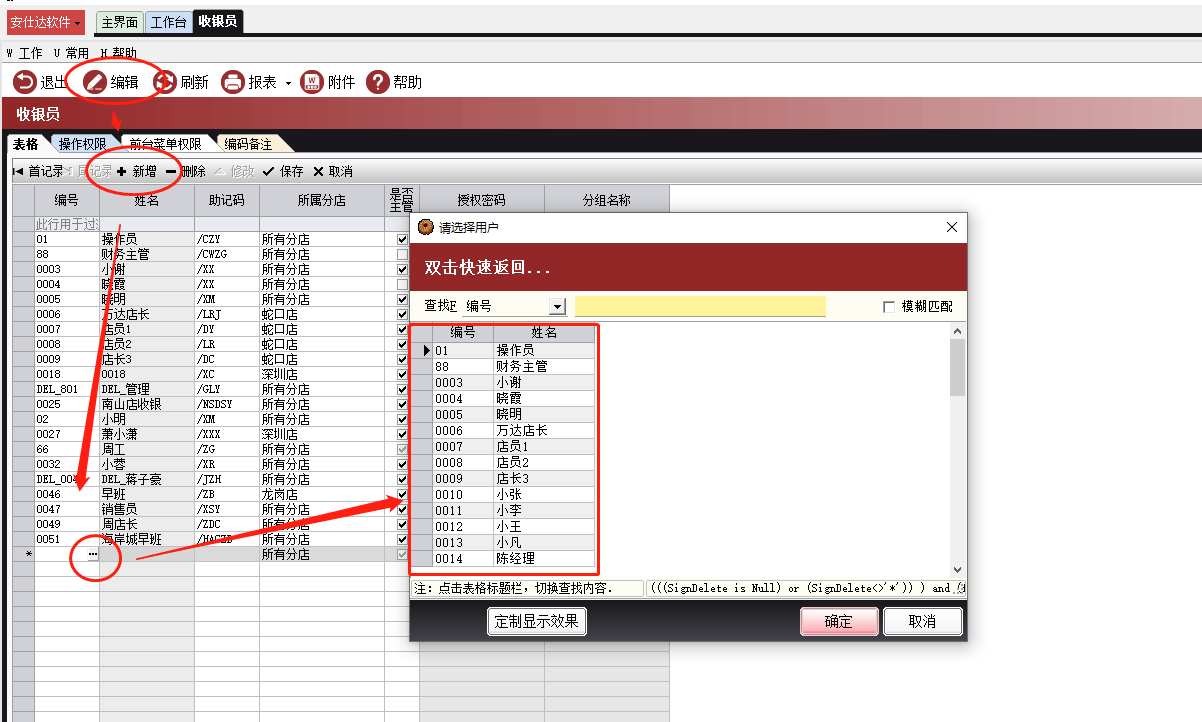Click the 请选择用户 dialog title icon
The height and width of the screenshot is (722, 1202).
pos(426,227)
